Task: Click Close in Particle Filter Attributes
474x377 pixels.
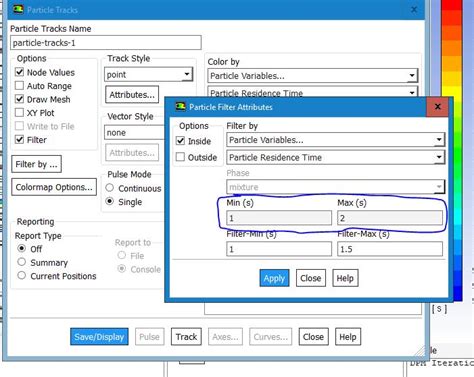Action: coord(310,278)
